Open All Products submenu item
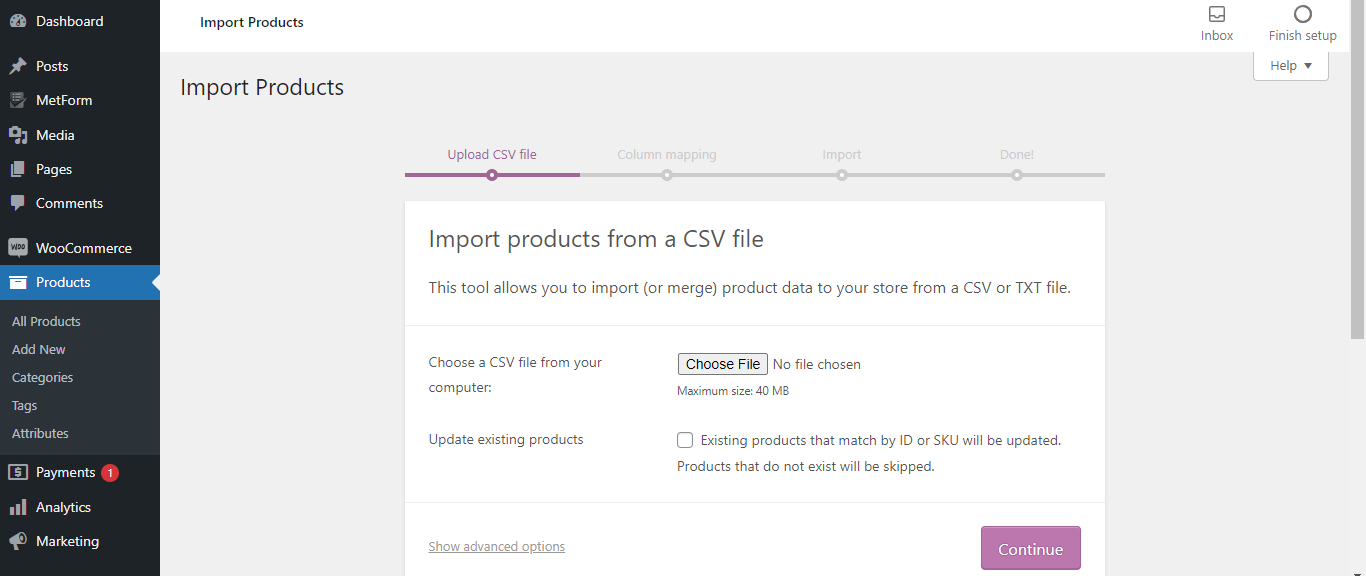This screenshot has width=1366, height=576. pos(46,321)
